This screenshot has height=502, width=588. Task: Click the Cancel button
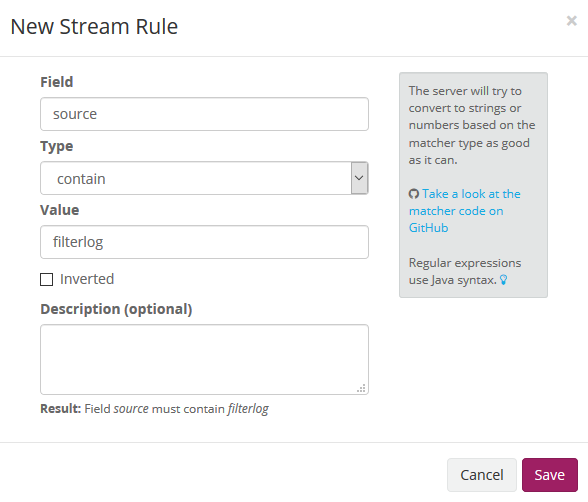click(482, 475)
